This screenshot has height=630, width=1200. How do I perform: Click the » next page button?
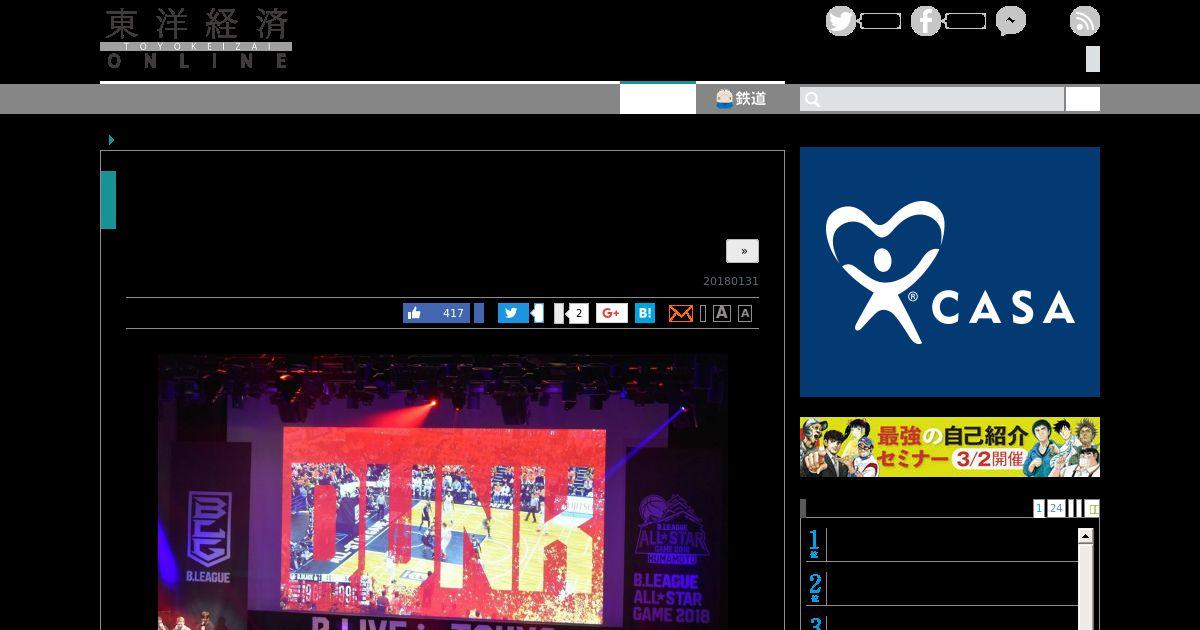click(743, 251)
